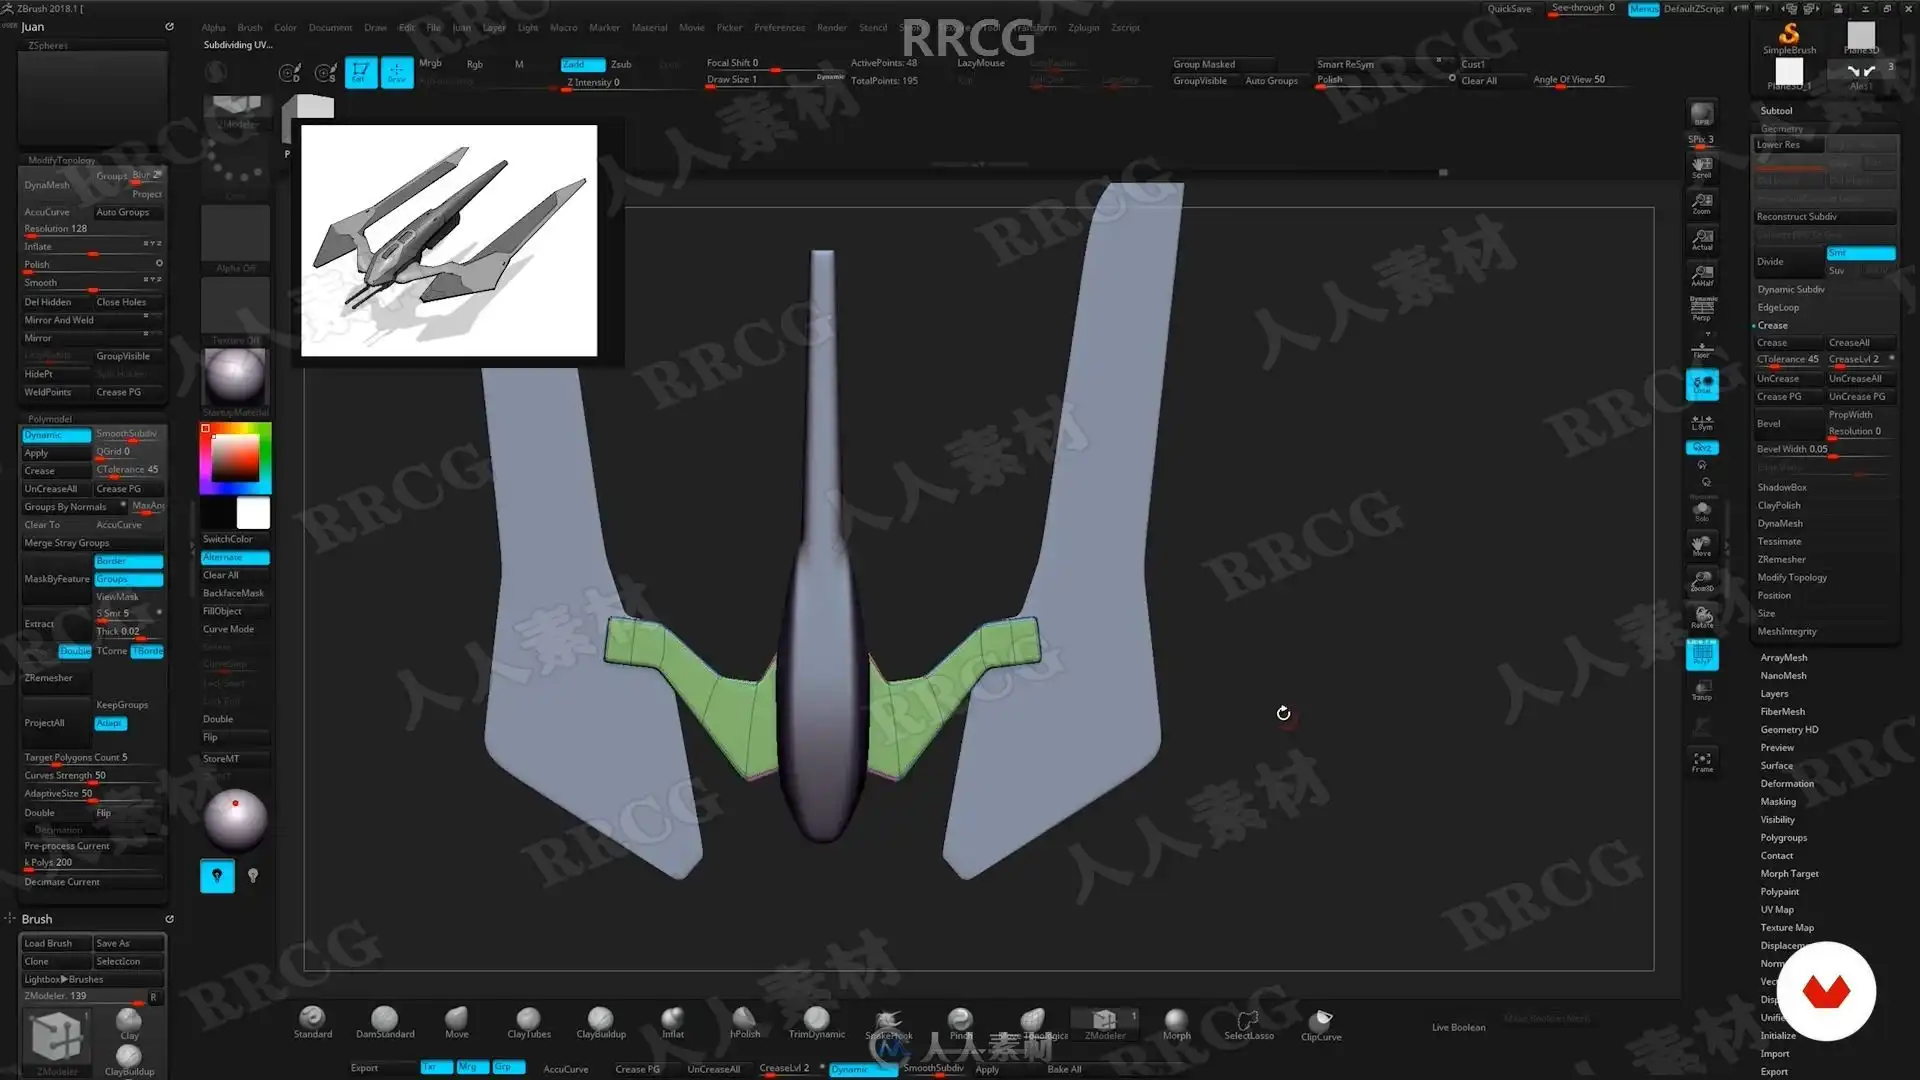
Task: Pick the TrimDynamic brush
Action: click(x=816, y=1021)
